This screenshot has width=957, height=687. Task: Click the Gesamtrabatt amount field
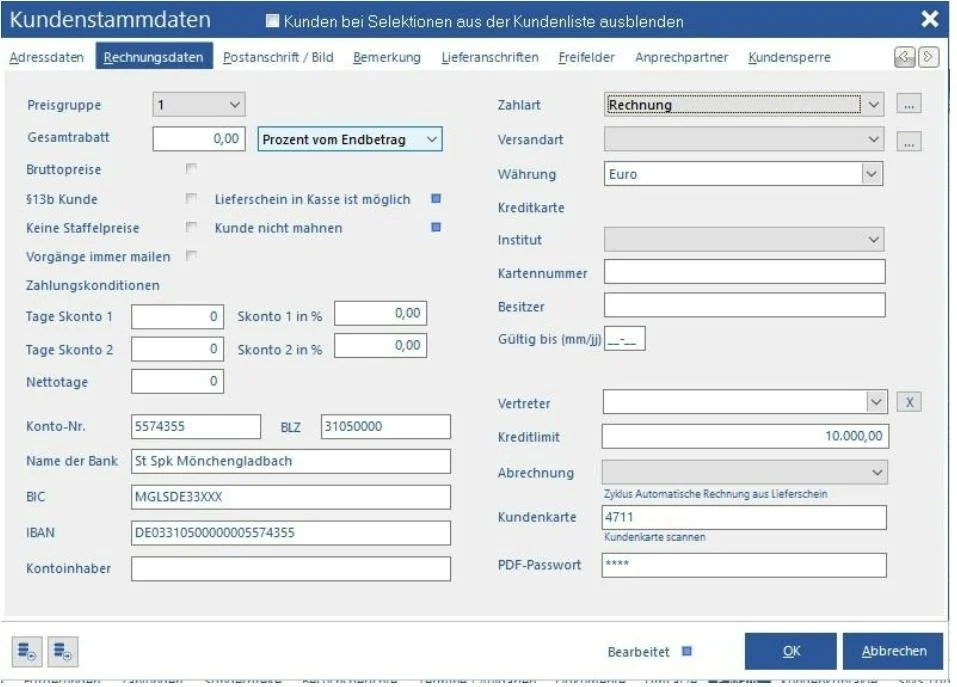tap(199, 138)
